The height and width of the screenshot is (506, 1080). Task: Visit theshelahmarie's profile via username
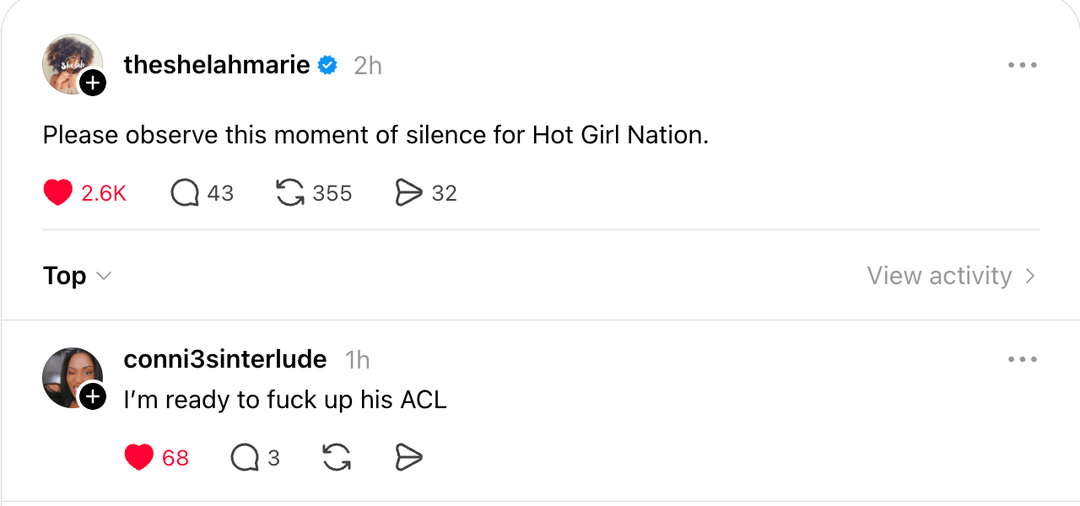coord(216,66)
